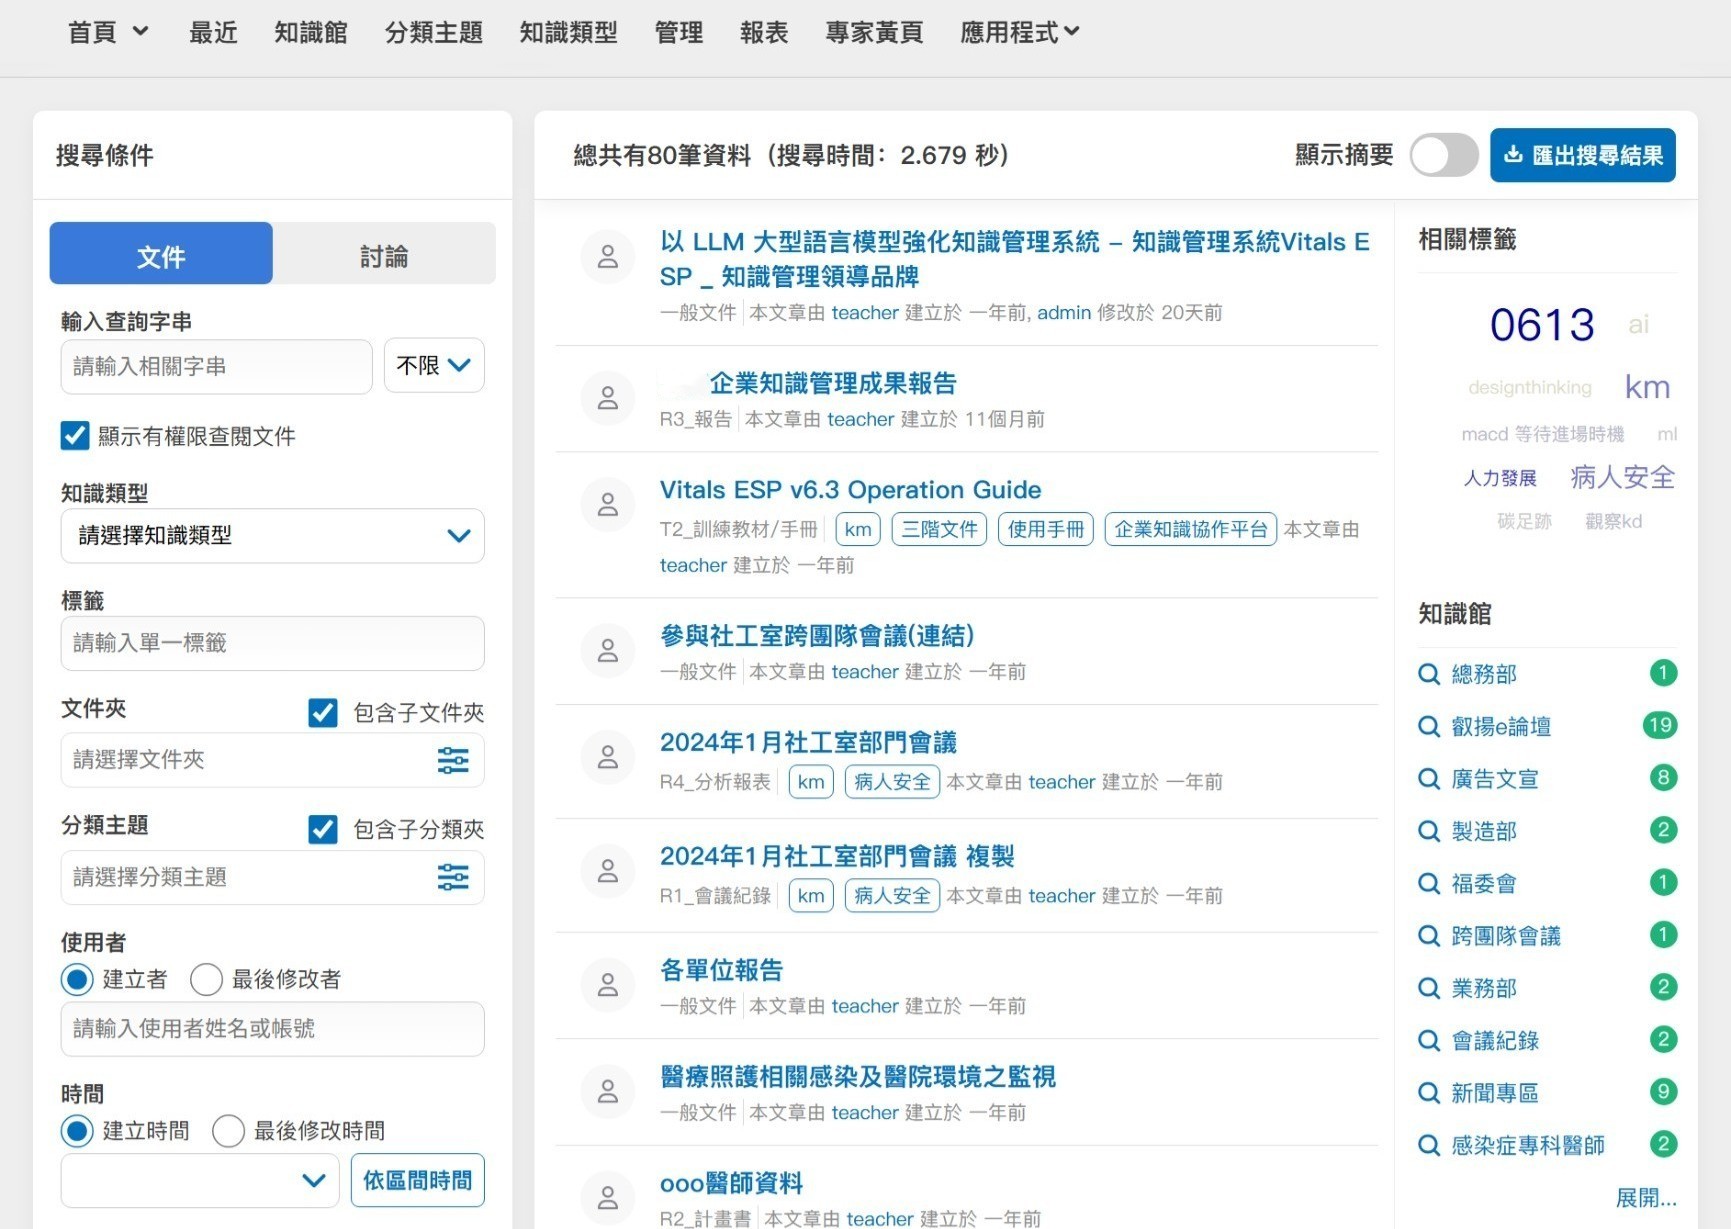1731x1229 pixels.
Task: Switch to the 討論 tab
Action: (x=384, y=253)
